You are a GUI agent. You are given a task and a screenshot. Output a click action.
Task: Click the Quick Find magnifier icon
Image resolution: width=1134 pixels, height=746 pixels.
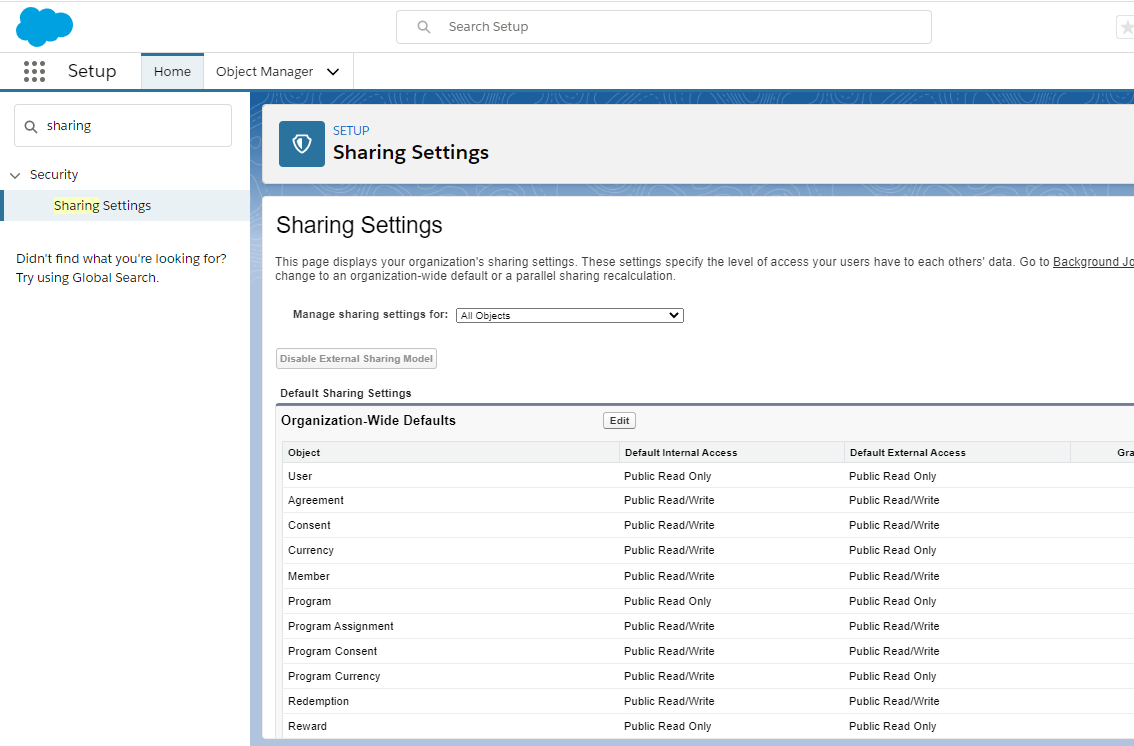click(31, 127)
